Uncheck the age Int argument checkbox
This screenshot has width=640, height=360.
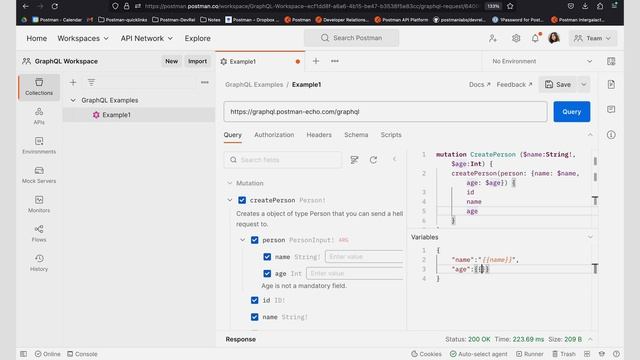click(x=267, y=273)
